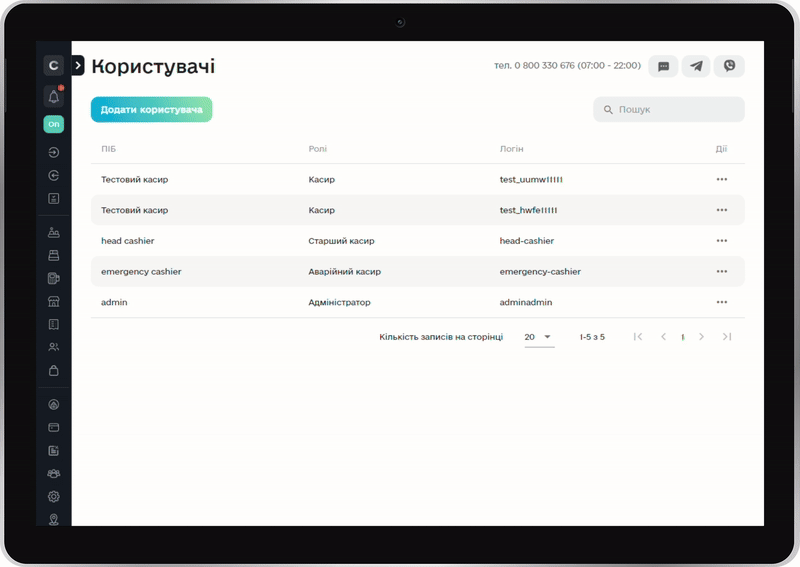Open actions menu for test_hwfe user
Screen dimensions: 800x567
(x=721, y=210)
